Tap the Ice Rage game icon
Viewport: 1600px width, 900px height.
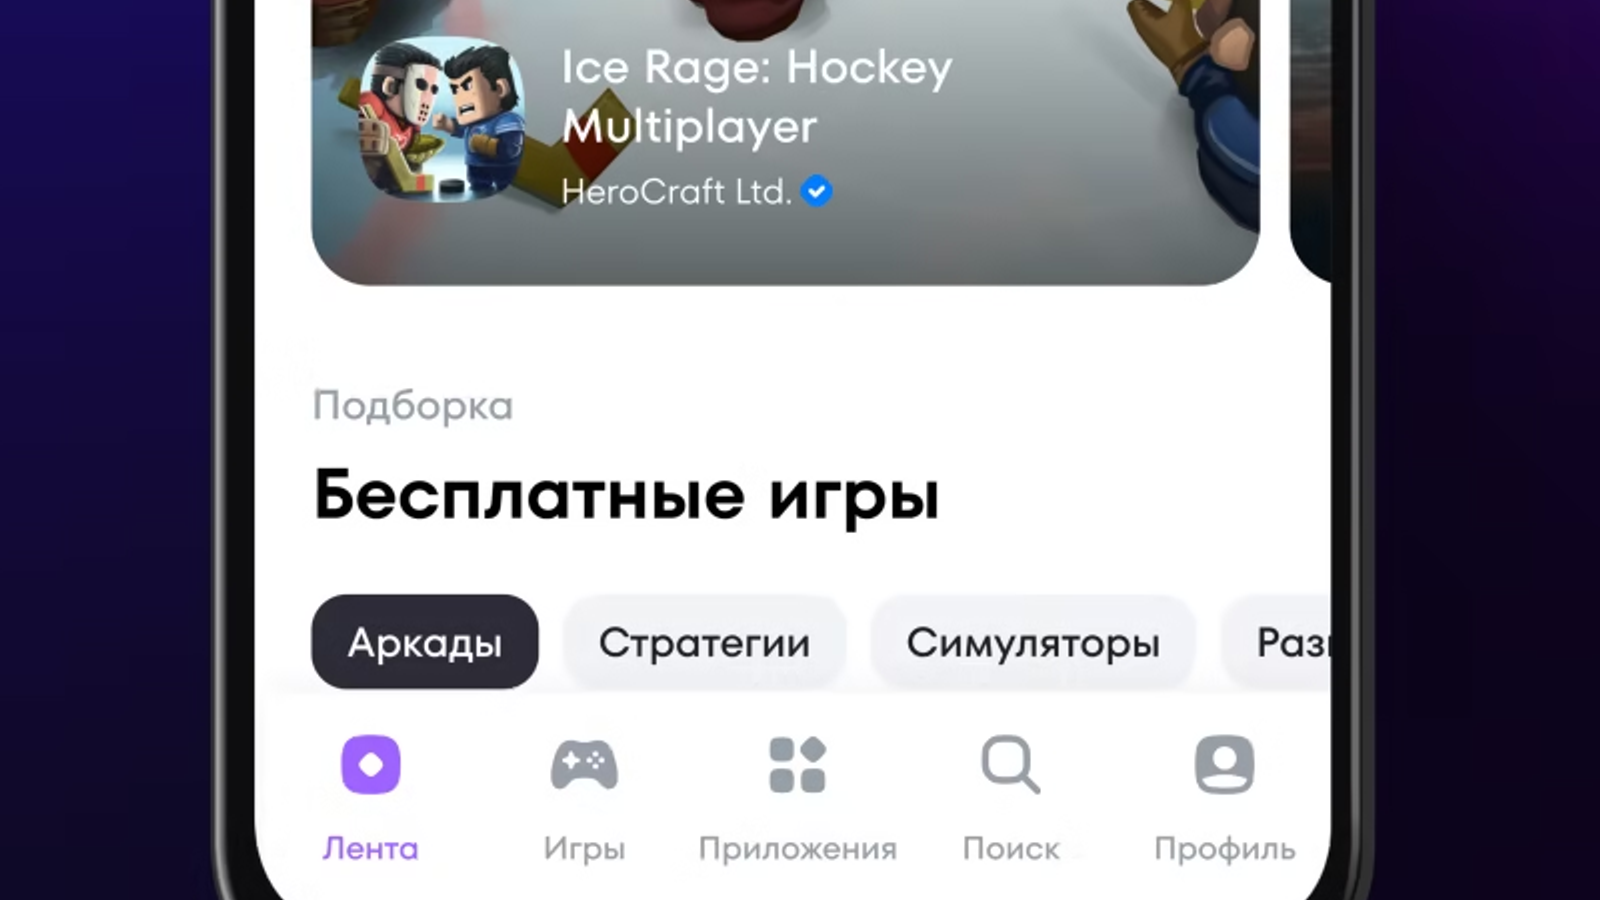point(441,119)
